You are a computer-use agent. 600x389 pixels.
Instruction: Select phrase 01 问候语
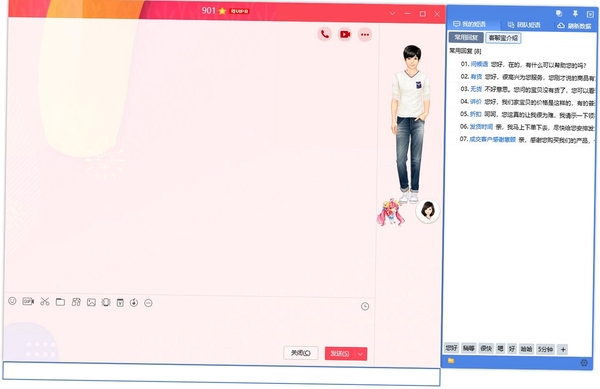coord(523,64)
